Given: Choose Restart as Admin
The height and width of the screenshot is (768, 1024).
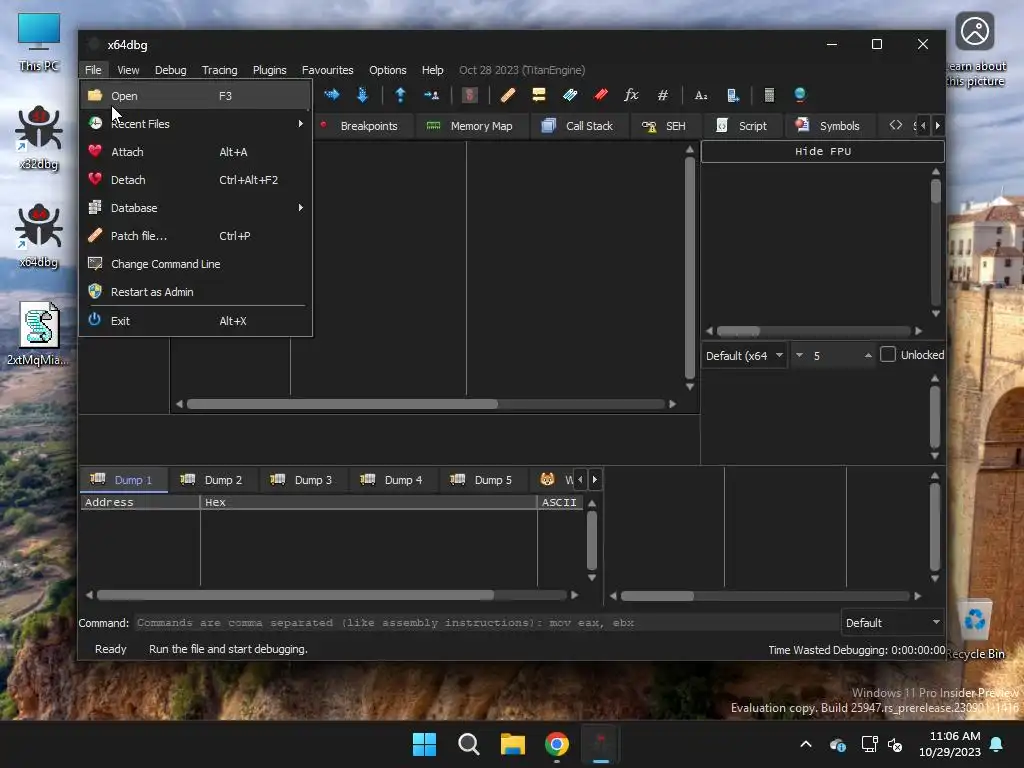Looking at the screenshot, I should click(x=195, y=292).
